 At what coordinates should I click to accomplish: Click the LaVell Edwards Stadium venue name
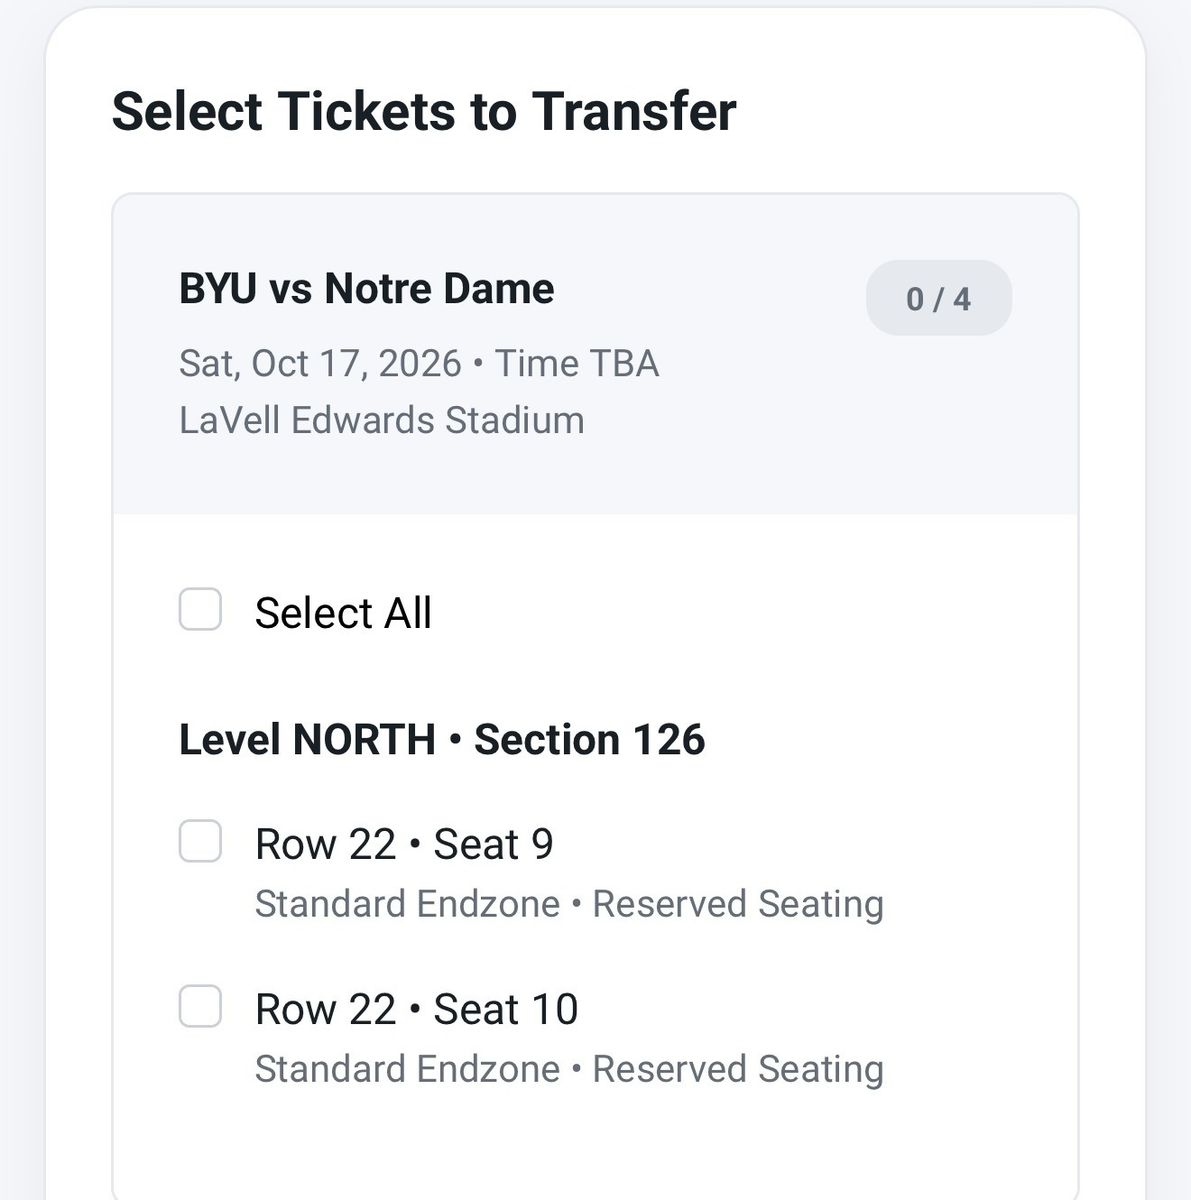point(382,420)
